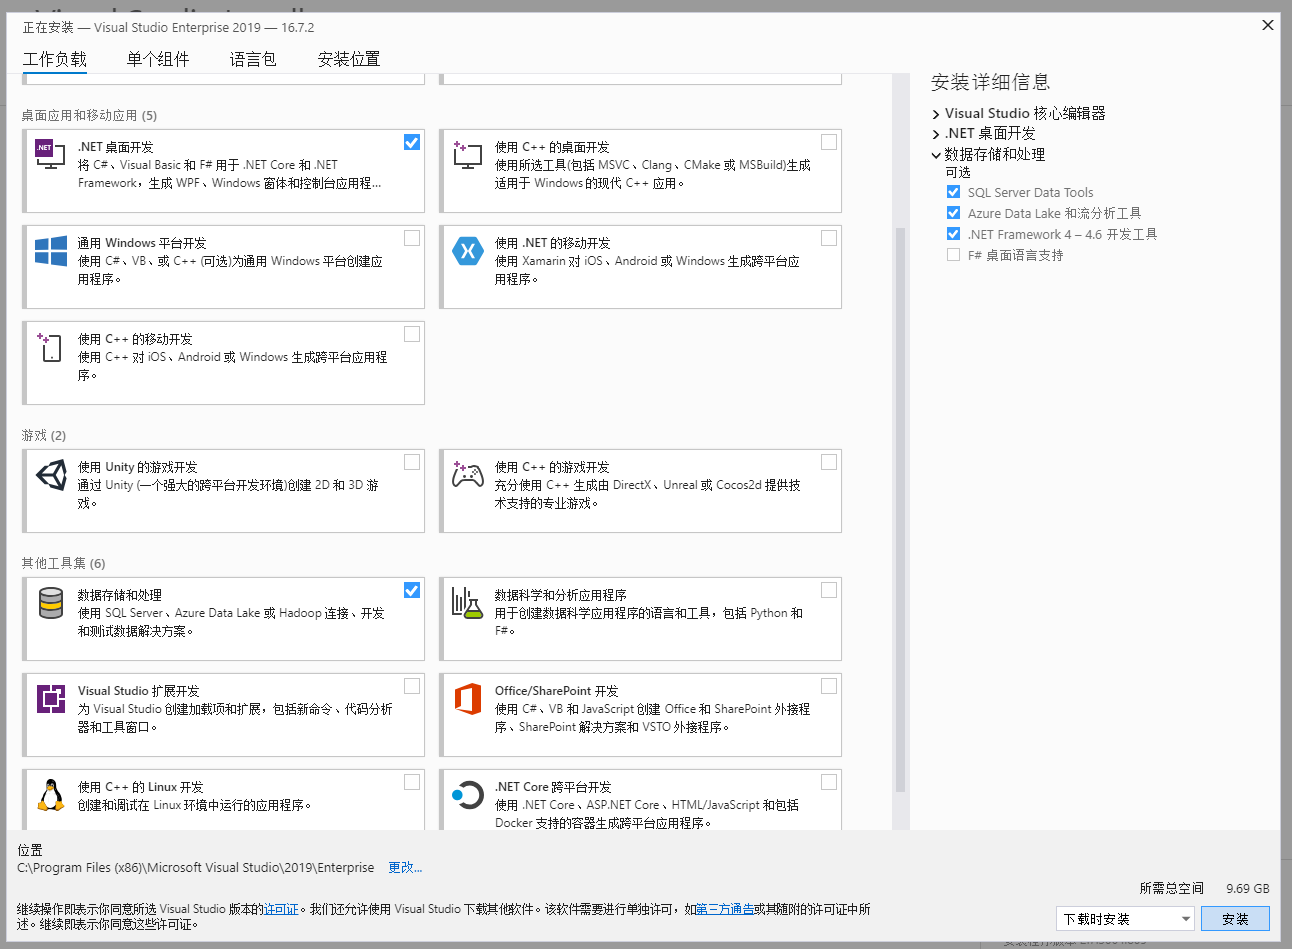Screen dimensions: 1292x949
Task: Collapse 数据存储和处理 install details
Action: tap(936, 155)
